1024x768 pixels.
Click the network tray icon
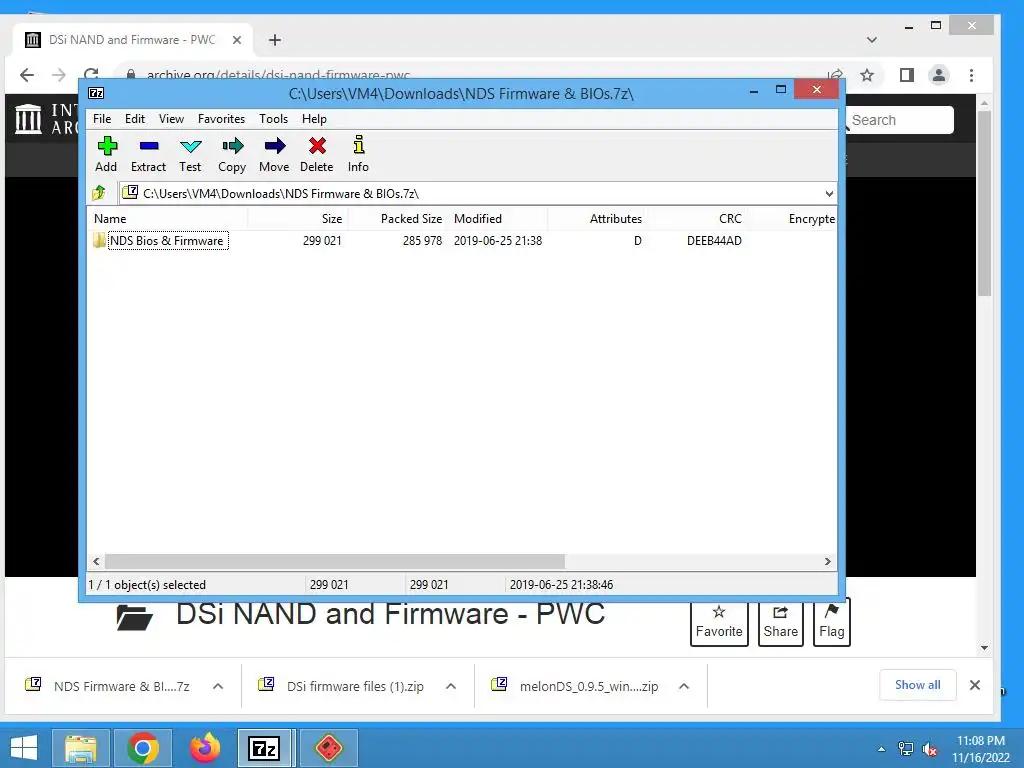pyautogui.click(x=906, y=749)
